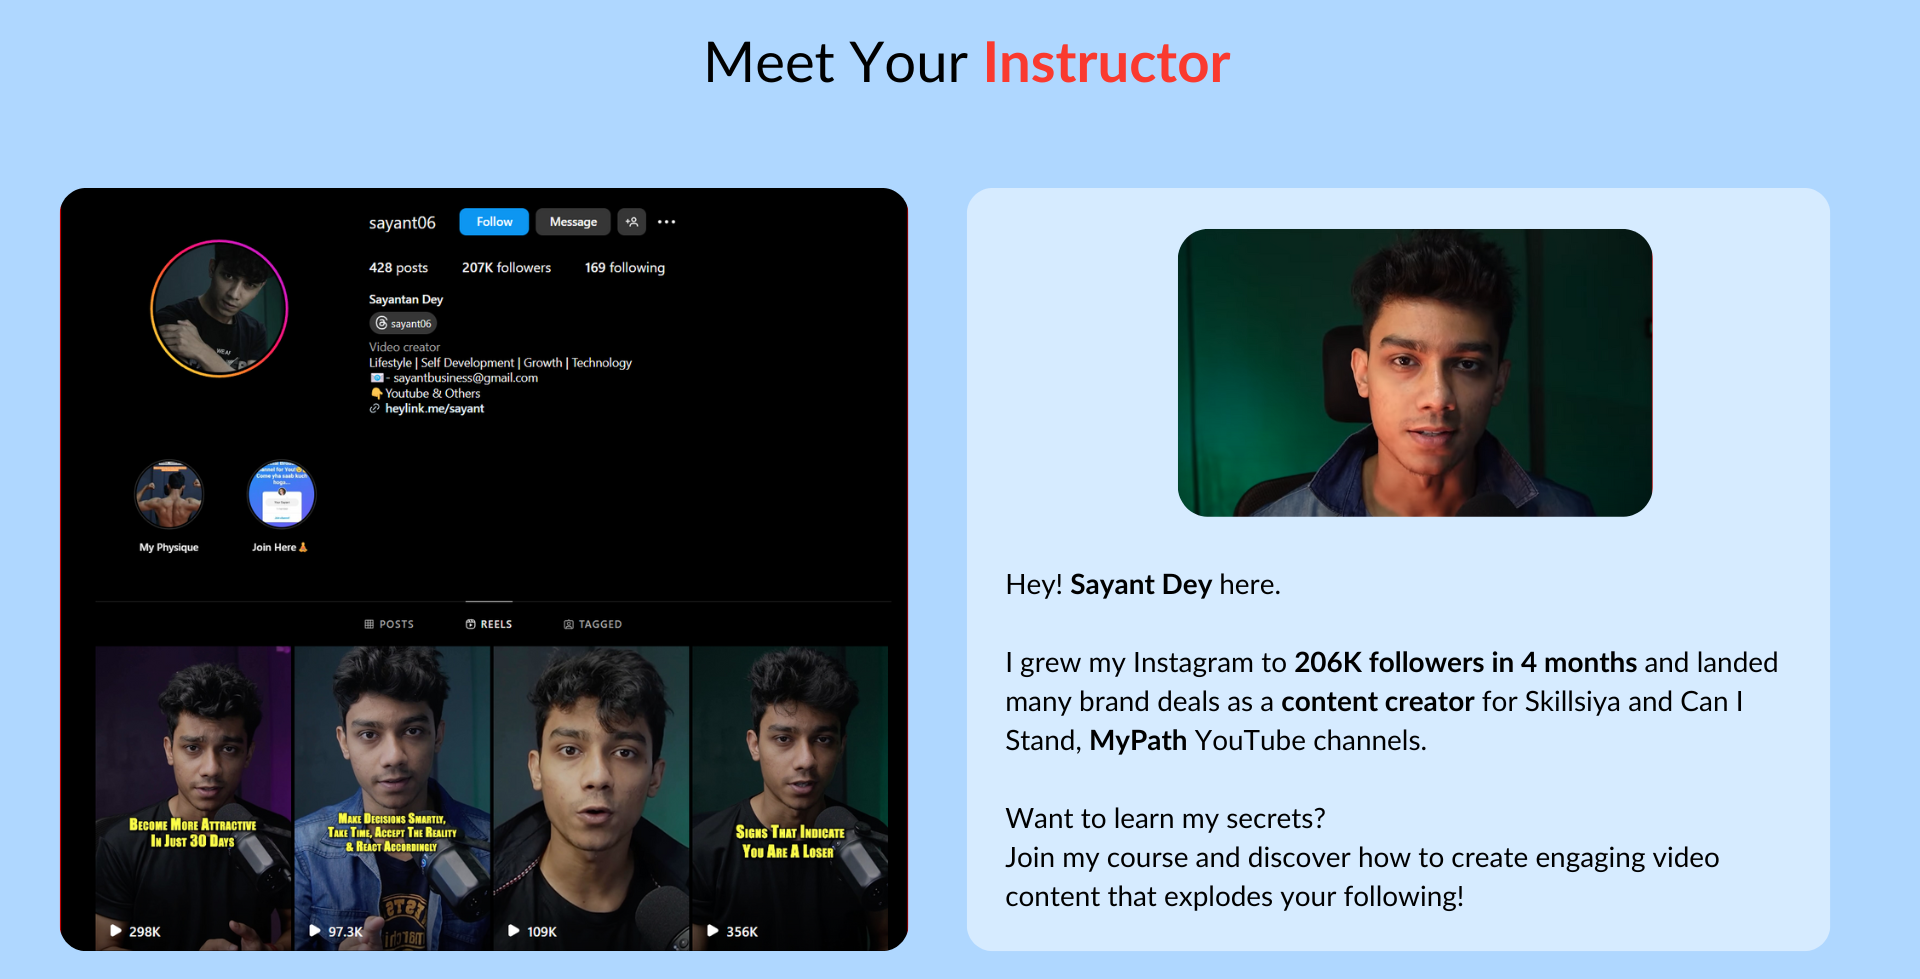This screenshot has height=979, width=1920.
Task: Switch to the POSTS tab
Action: (389, 624)
